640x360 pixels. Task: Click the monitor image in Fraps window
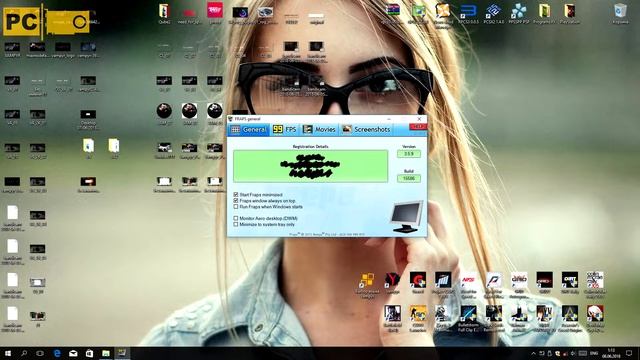pos(407,217)
